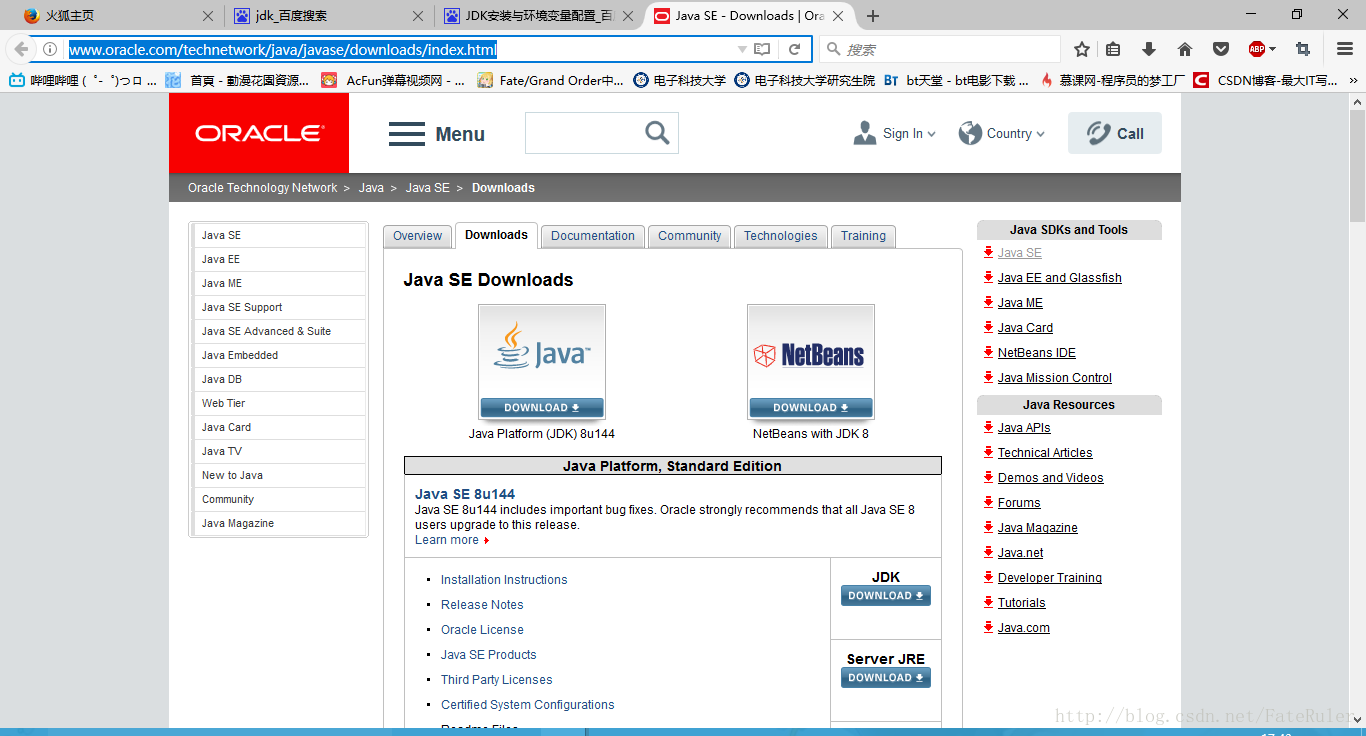Select Web Tier in left navigation
Screen dimensions: 1366x736
click(x=279, y=403)
